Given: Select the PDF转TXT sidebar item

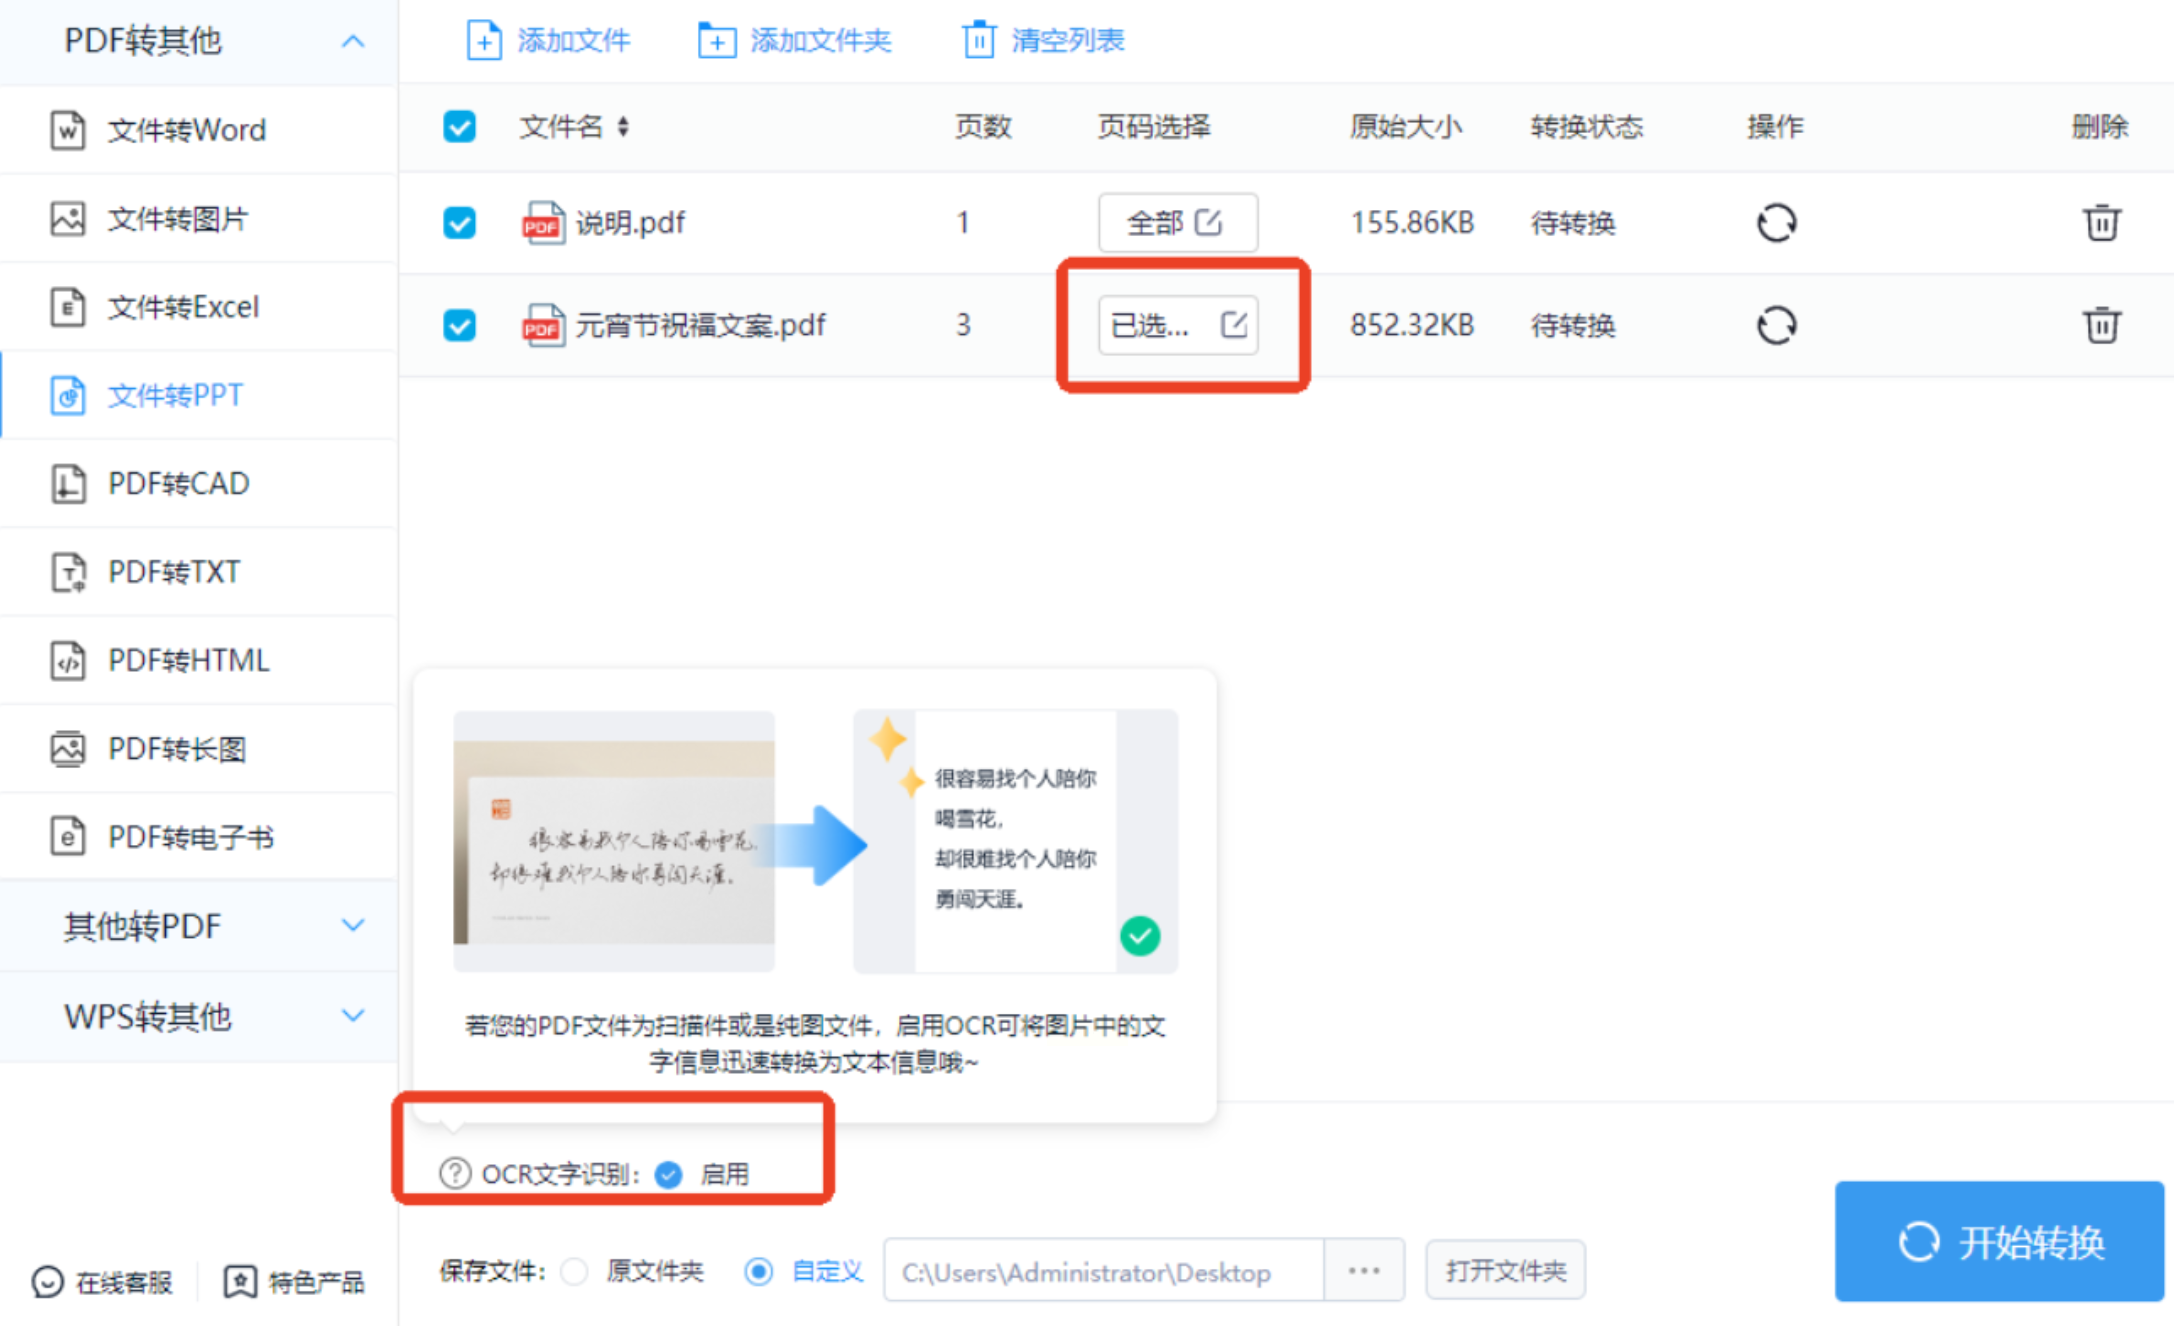Looking at the screenshot, I should coord(174,572).
